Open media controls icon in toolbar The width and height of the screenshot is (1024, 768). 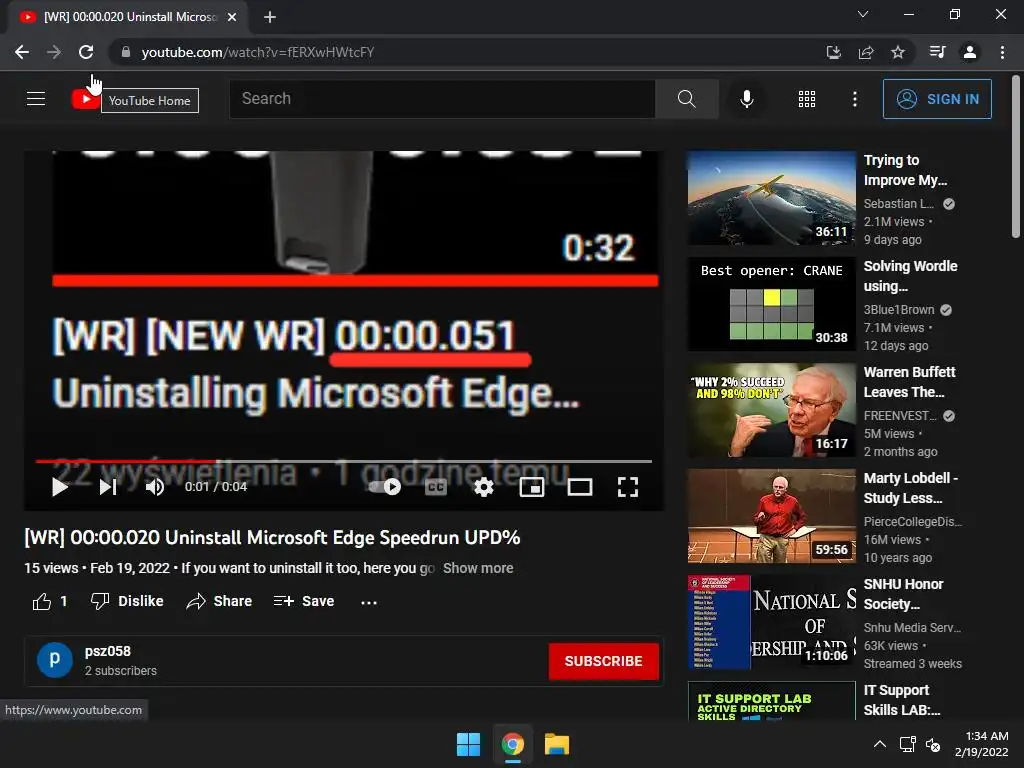(x=937, y=52)
